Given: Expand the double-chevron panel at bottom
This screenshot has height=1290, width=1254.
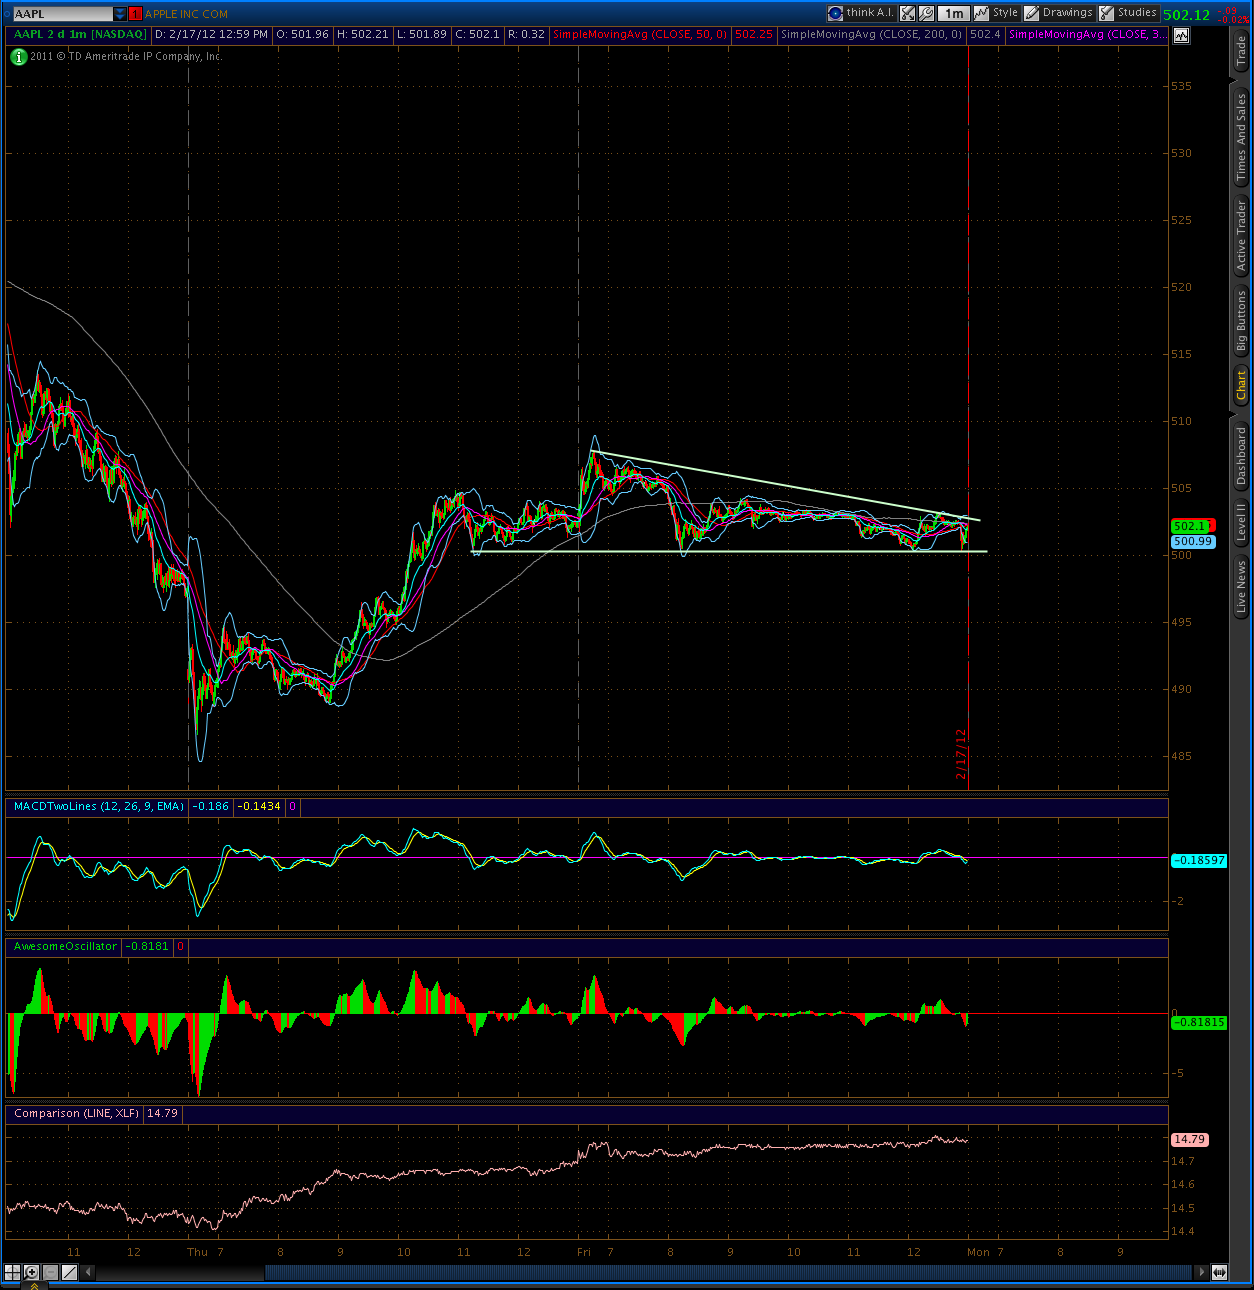Looking at the screenshot, I should coord(33,1286).
